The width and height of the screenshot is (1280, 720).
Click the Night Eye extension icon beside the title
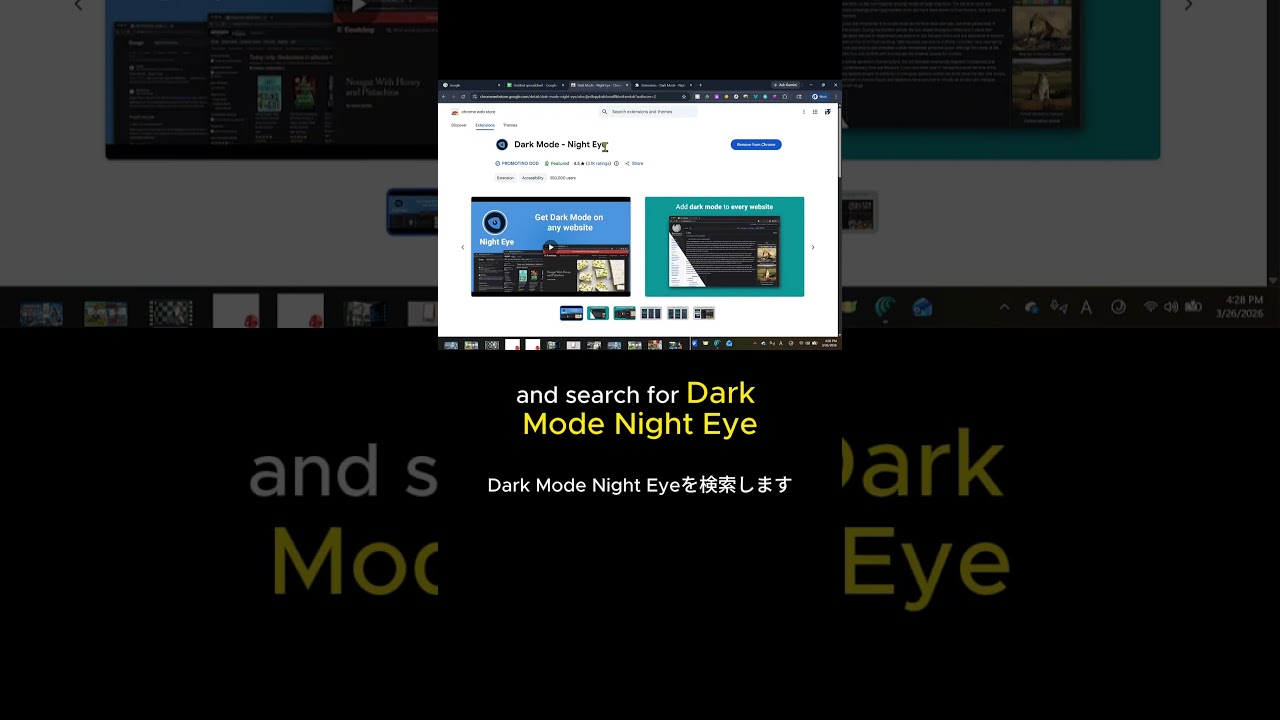[x=502, y=145]
